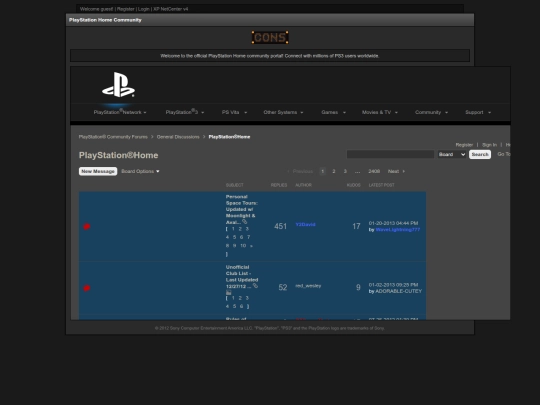Click the Sign In link
The image size is (540, 405).
point(489,145)
